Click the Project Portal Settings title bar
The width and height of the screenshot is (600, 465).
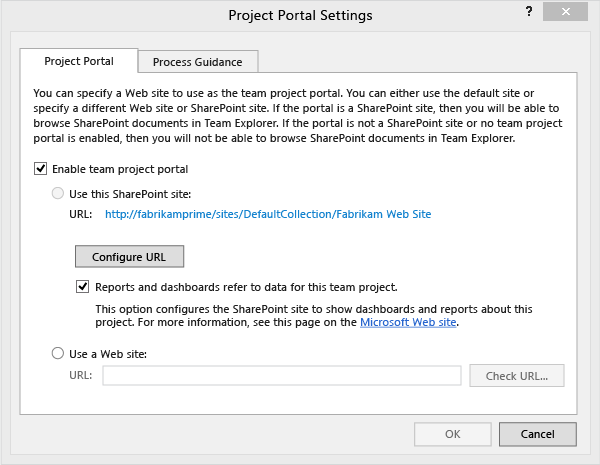pyautogui.click(x=300, y=15)
